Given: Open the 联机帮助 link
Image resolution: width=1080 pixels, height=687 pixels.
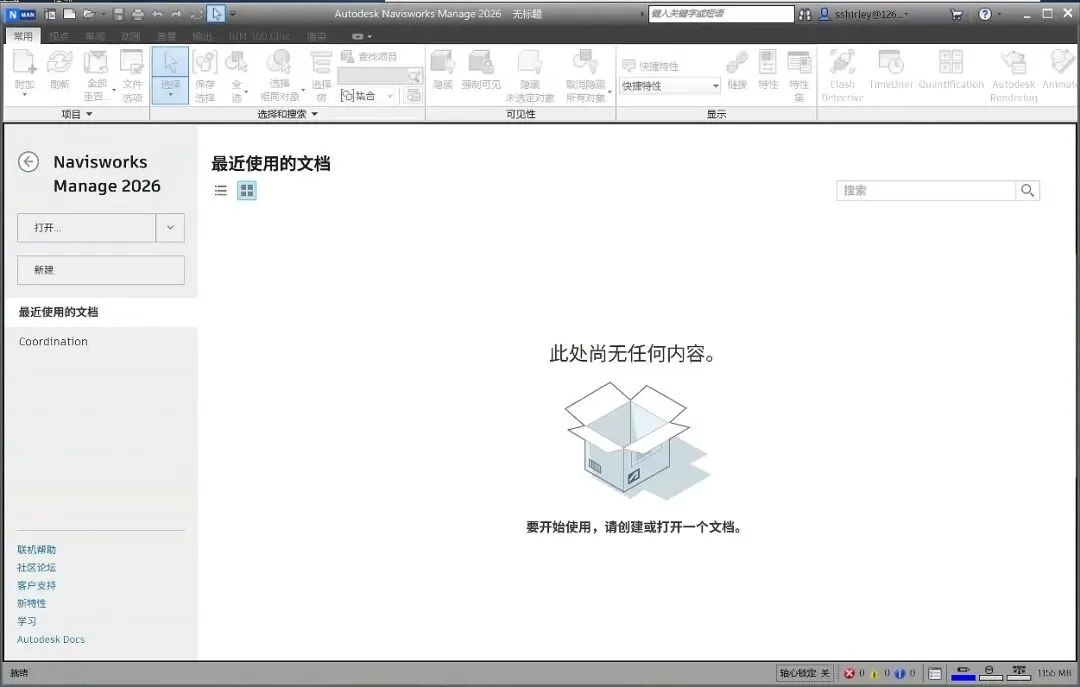Looking at the screenshot, I should coord(37,550).
